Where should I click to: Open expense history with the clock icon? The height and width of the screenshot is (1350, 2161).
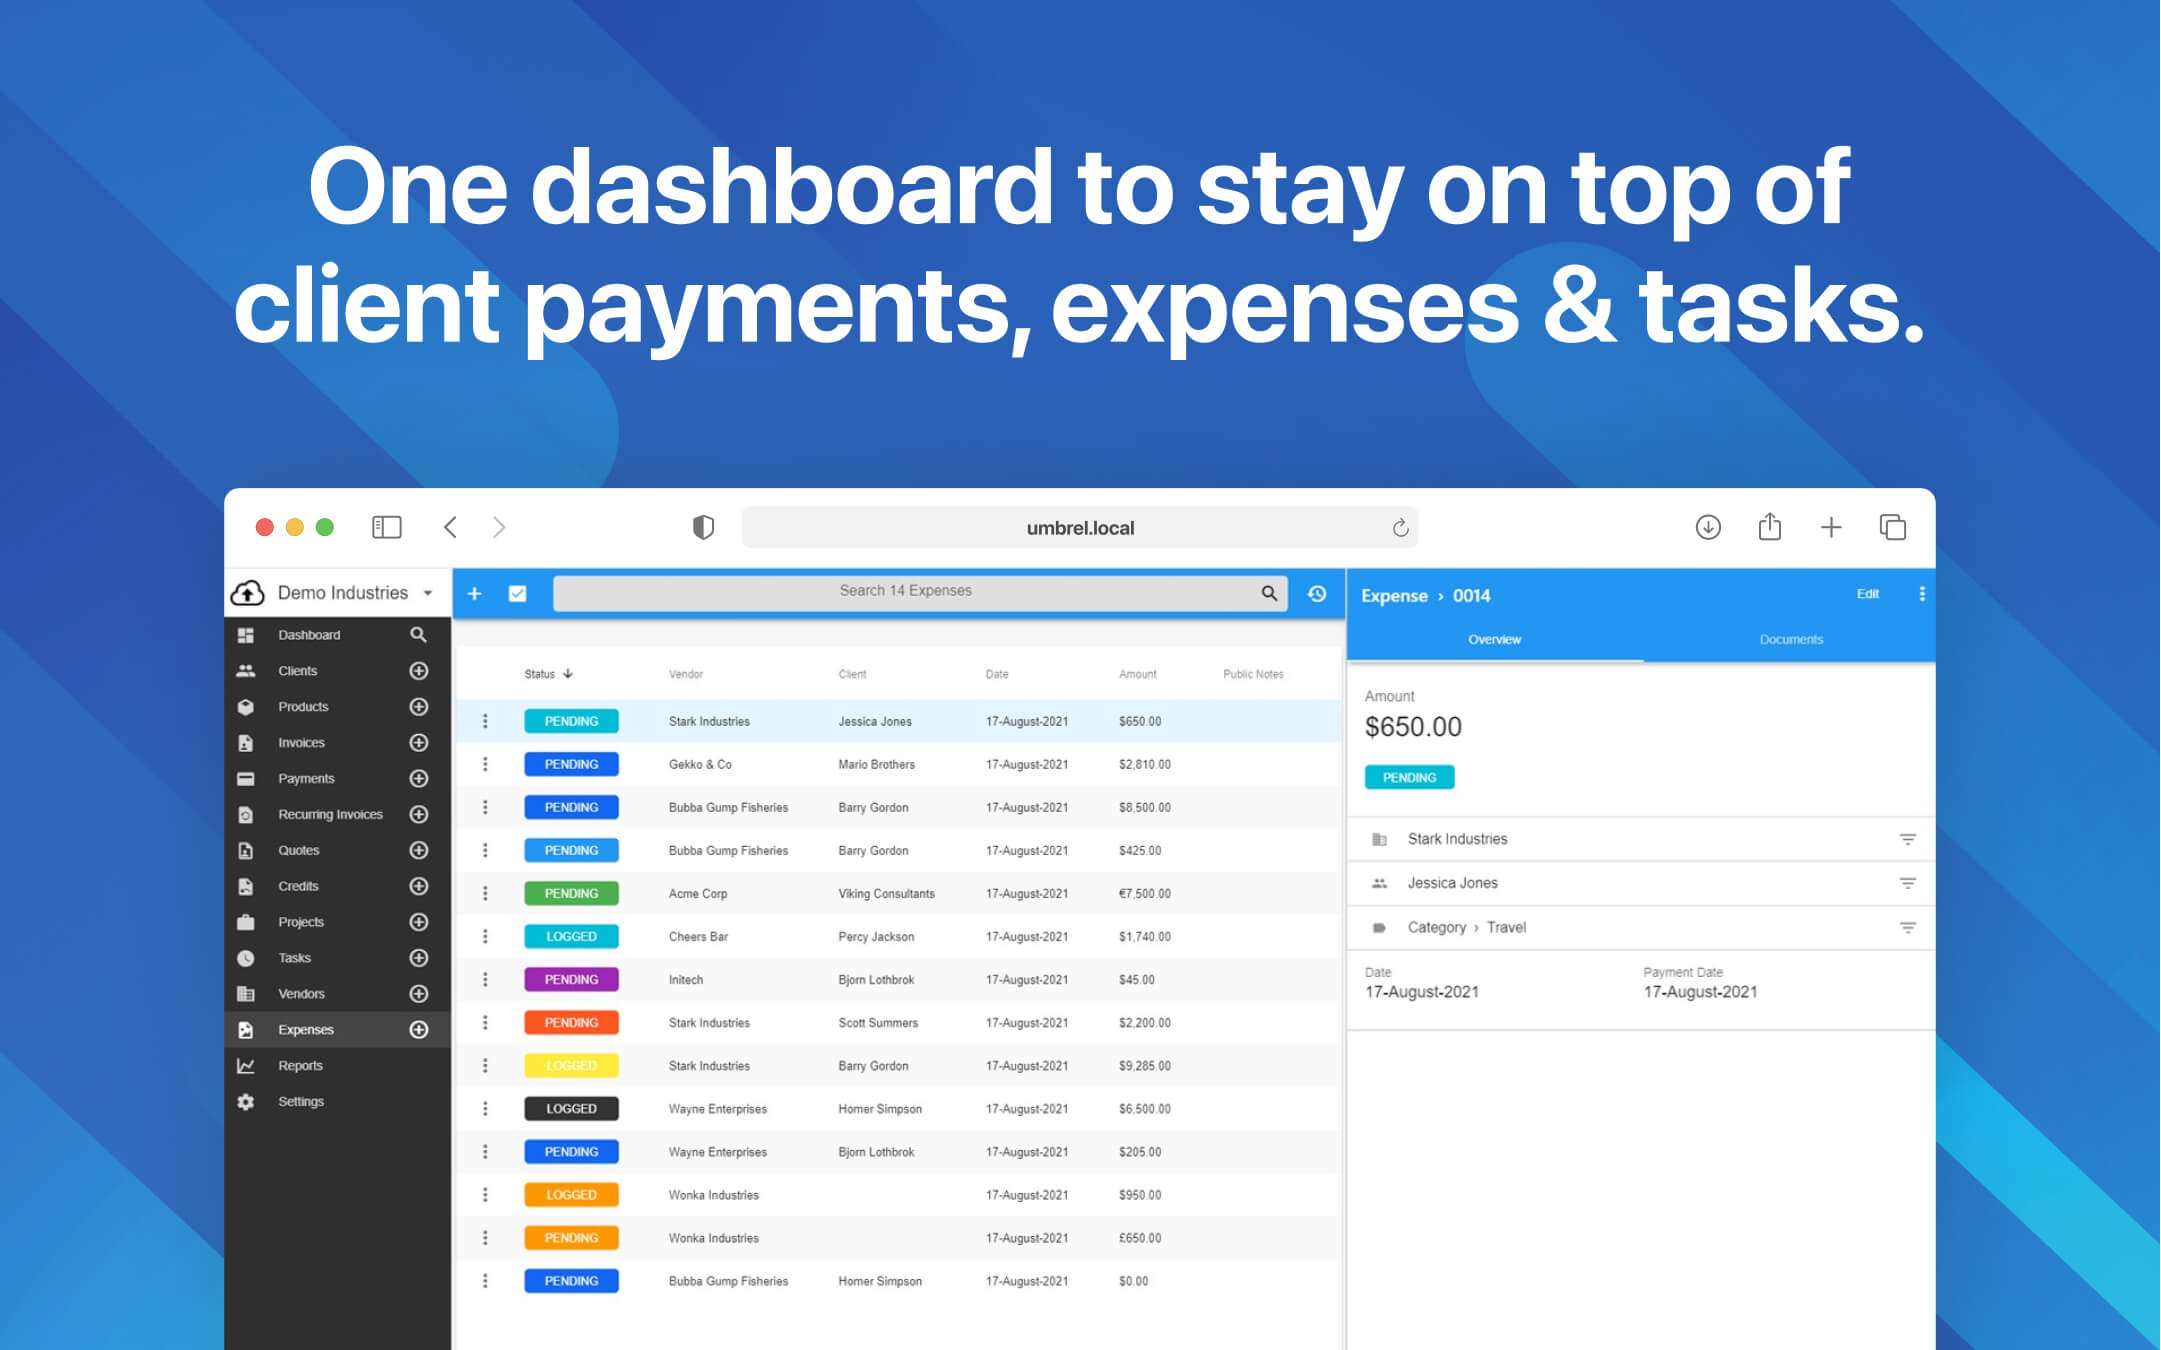click(1316, 593)
